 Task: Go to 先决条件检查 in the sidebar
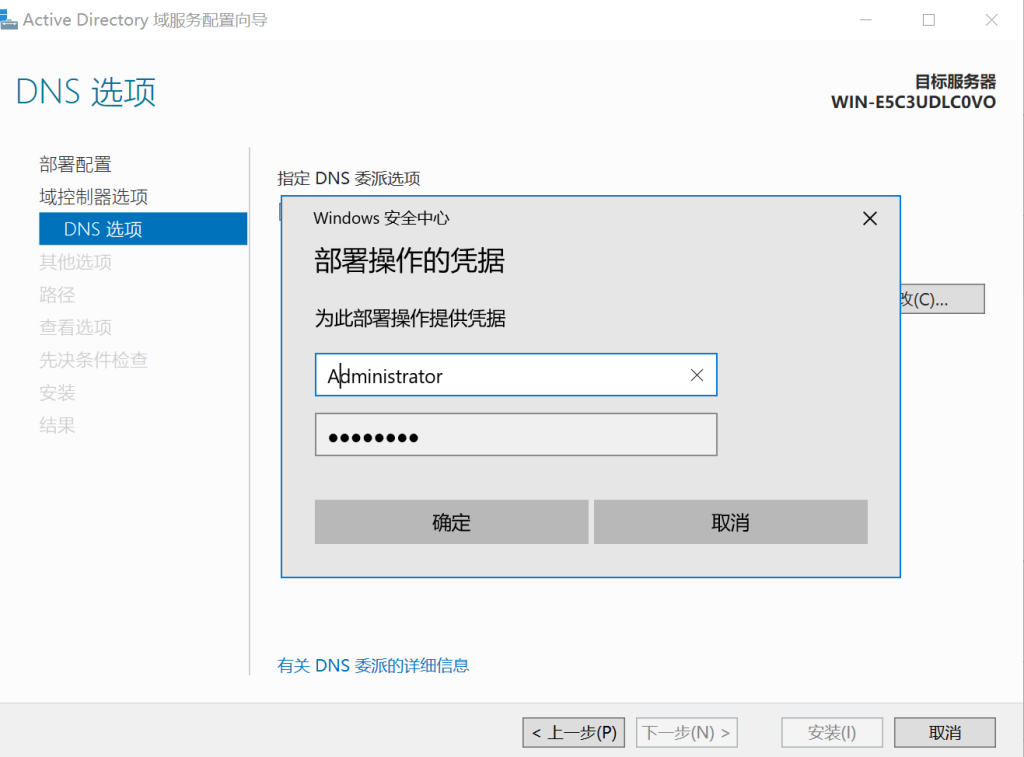pos(93,360)
